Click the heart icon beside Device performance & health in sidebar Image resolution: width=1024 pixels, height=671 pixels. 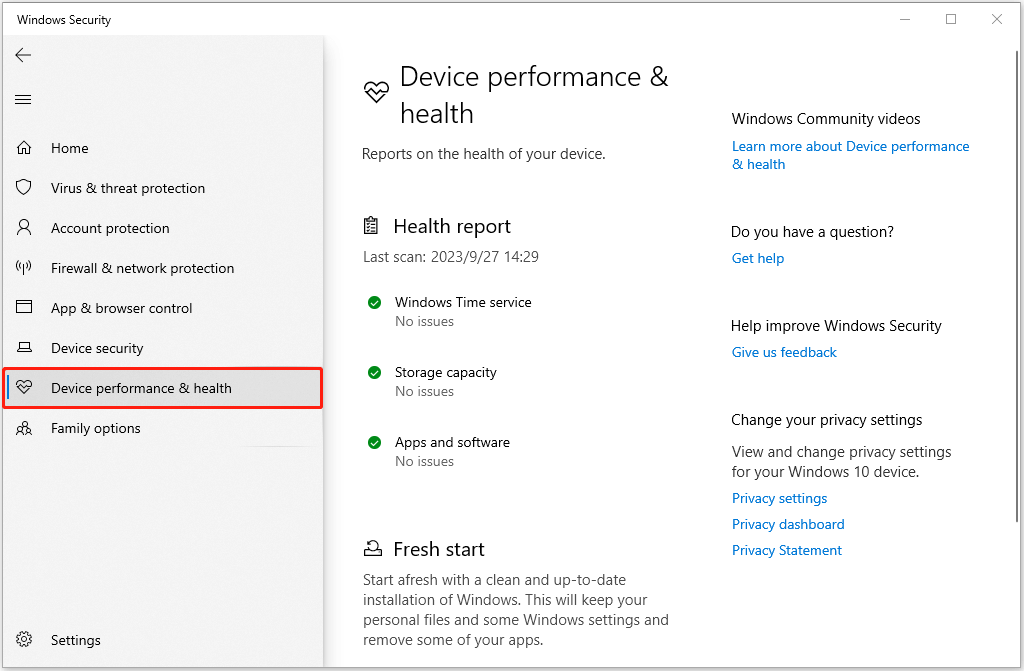pyautogui.click(x=24, y=387)
